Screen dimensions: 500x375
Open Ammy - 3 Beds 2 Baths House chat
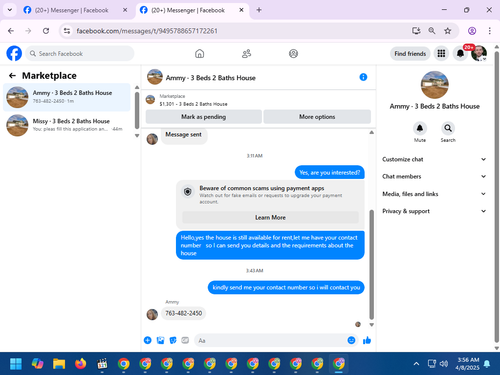[67, 97]
